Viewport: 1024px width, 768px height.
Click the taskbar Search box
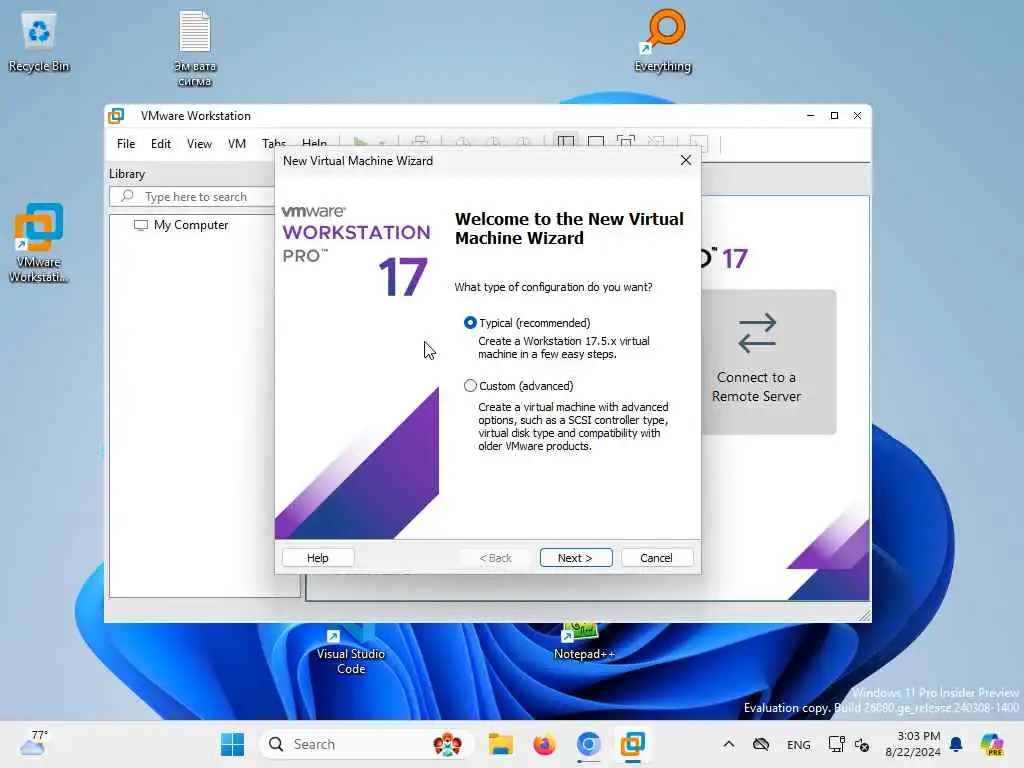[x=366, y=744]
